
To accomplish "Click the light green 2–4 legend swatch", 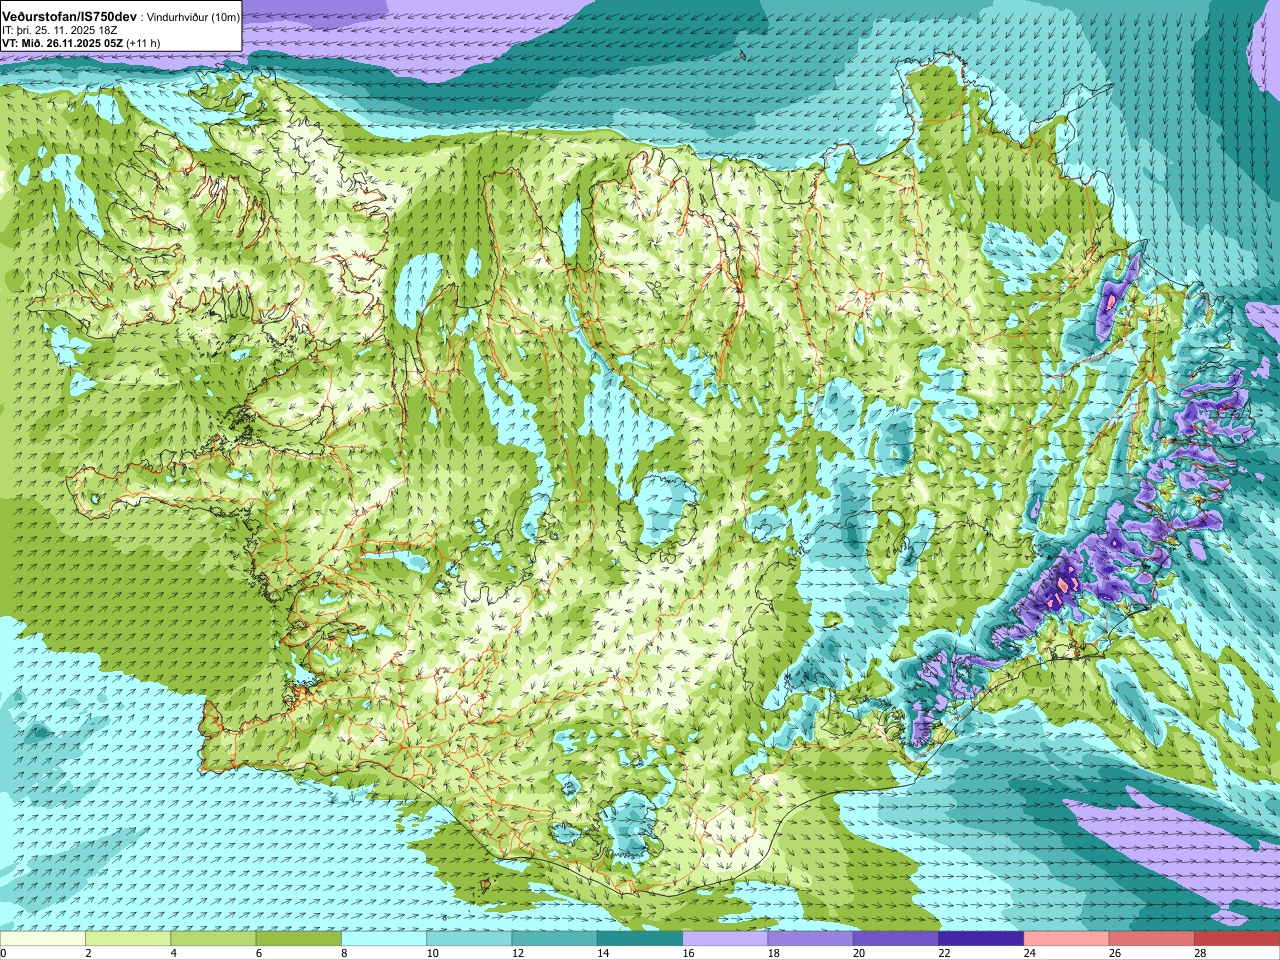I will point(128,939).
